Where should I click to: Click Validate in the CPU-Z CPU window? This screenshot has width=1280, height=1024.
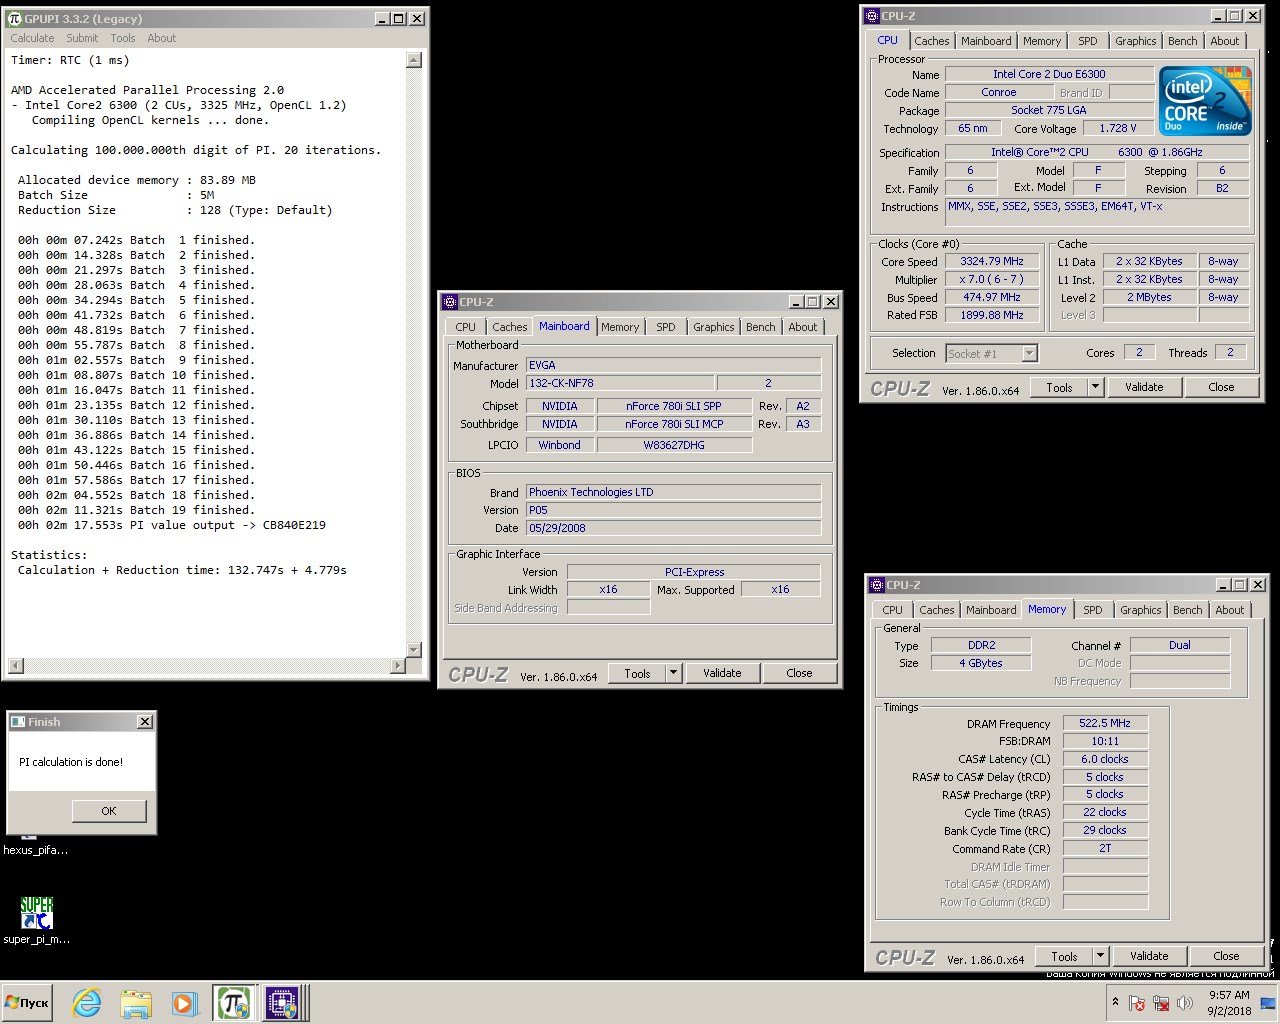pos(1144,387)
